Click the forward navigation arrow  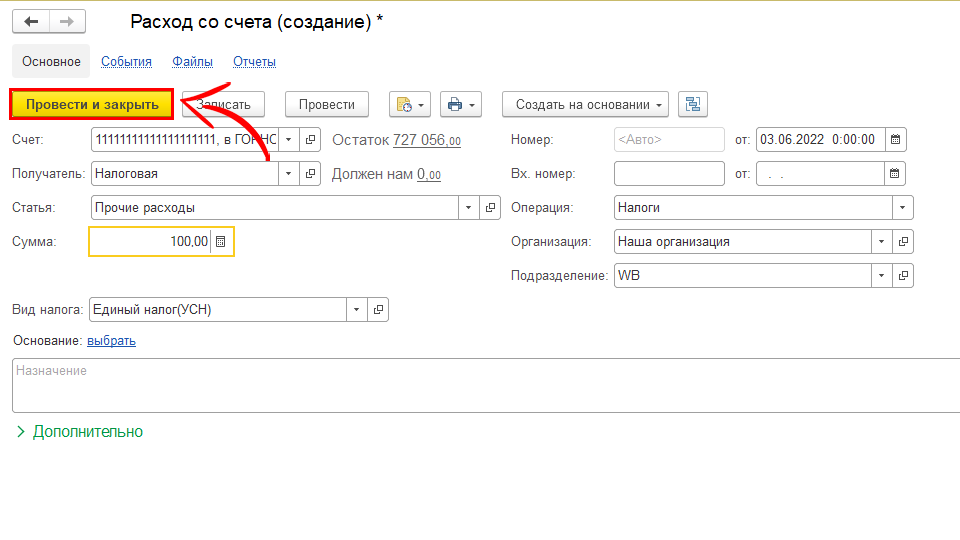66,21
